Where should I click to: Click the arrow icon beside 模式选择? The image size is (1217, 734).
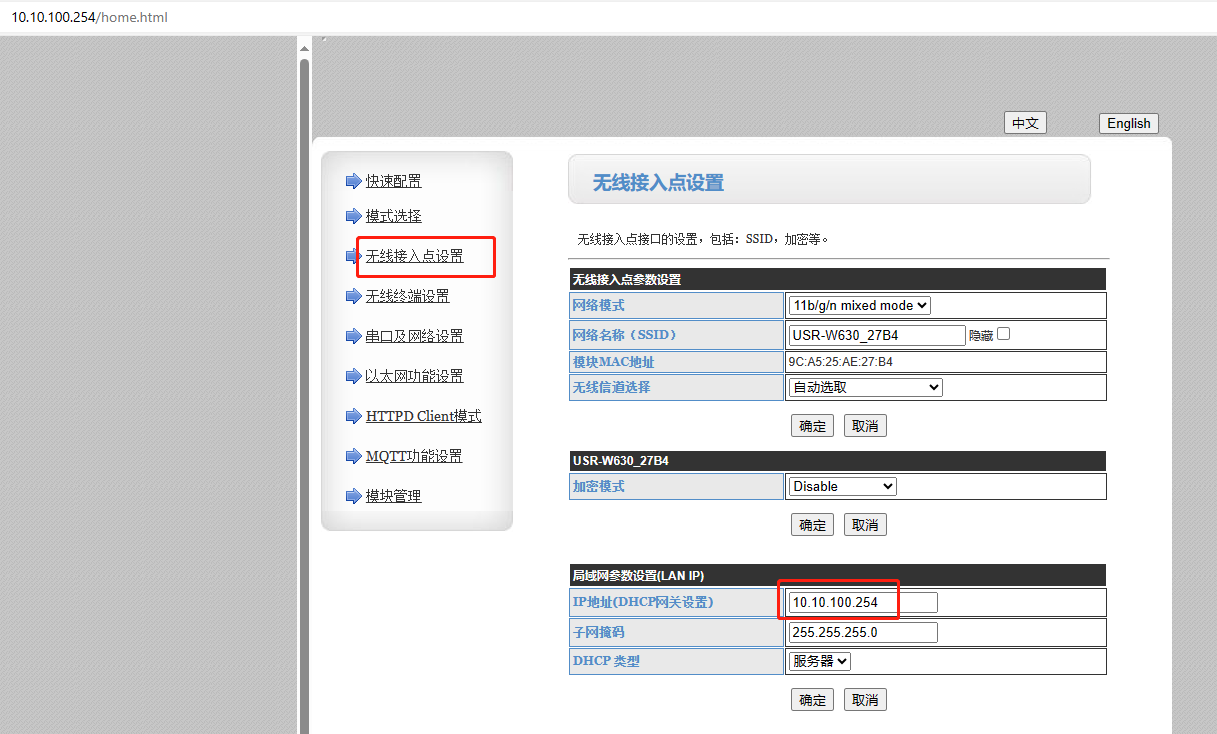coord(352,216)
